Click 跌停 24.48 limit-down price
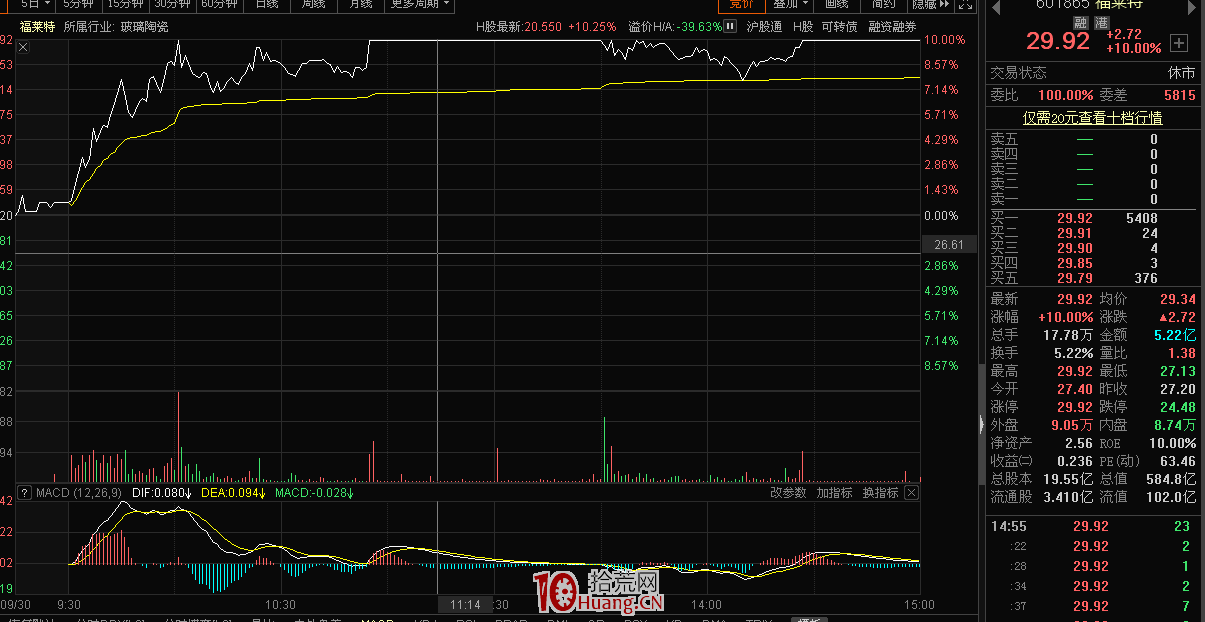 (1178, 407)
